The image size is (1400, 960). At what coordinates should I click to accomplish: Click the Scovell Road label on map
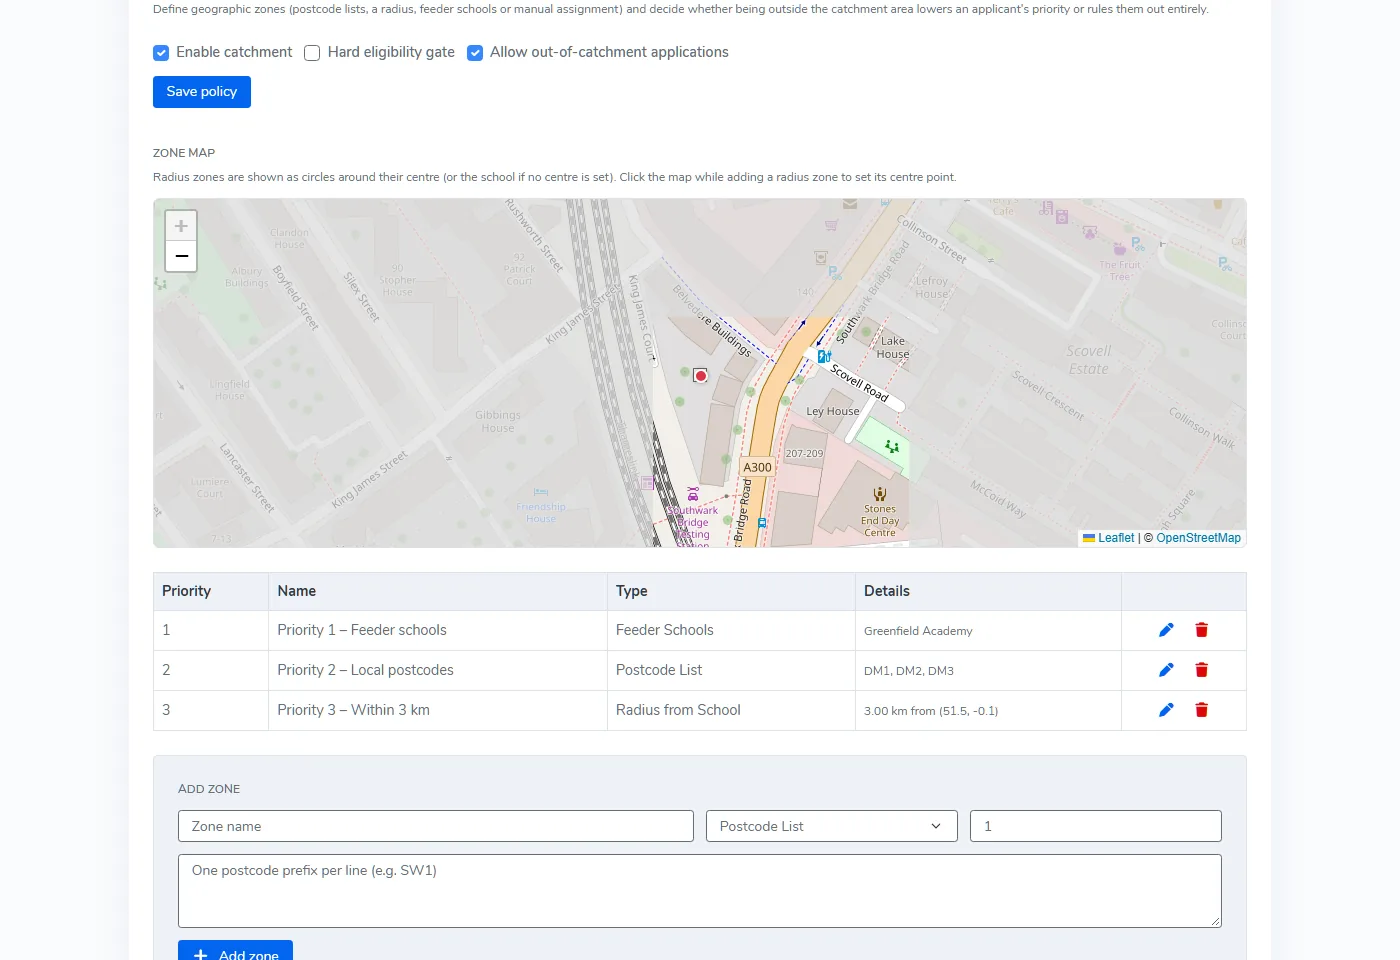tap(860, 382)
